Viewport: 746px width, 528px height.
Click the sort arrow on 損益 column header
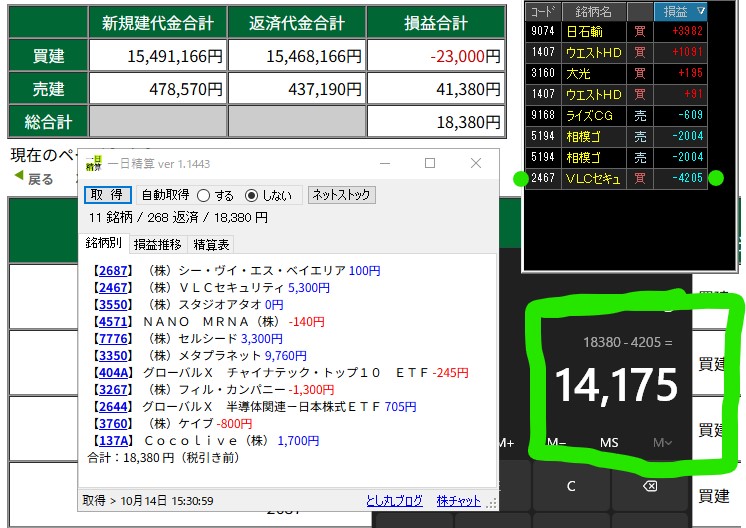pos(700,11)
